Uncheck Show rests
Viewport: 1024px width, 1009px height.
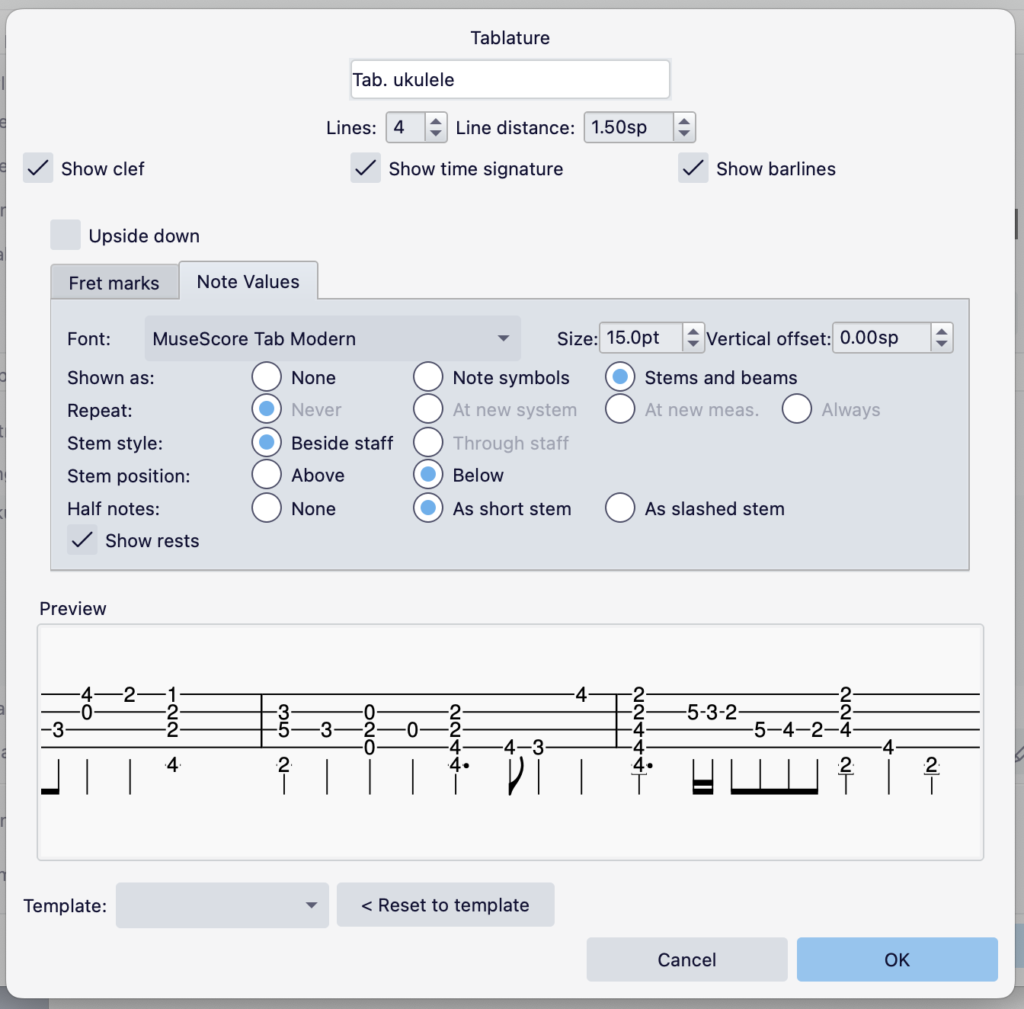point(82,540)
